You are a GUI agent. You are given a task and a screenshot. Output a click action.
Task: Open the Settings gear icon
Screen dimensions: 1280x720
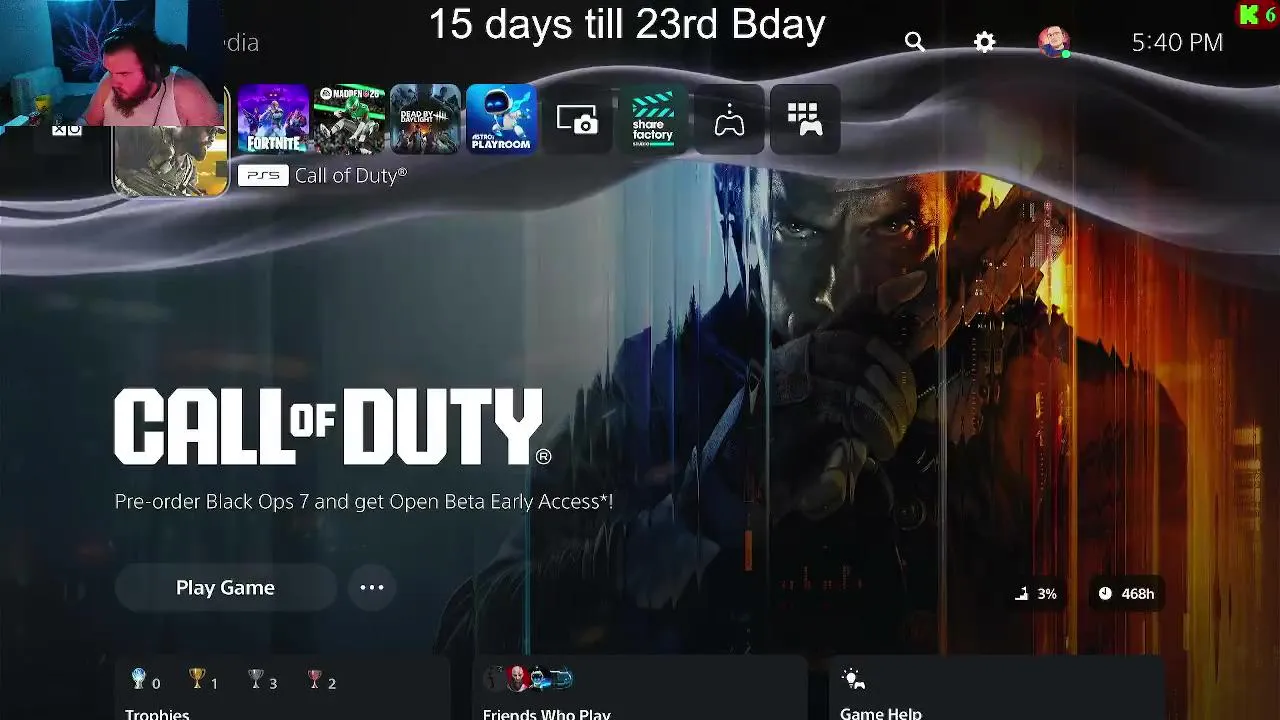[985, 42]
